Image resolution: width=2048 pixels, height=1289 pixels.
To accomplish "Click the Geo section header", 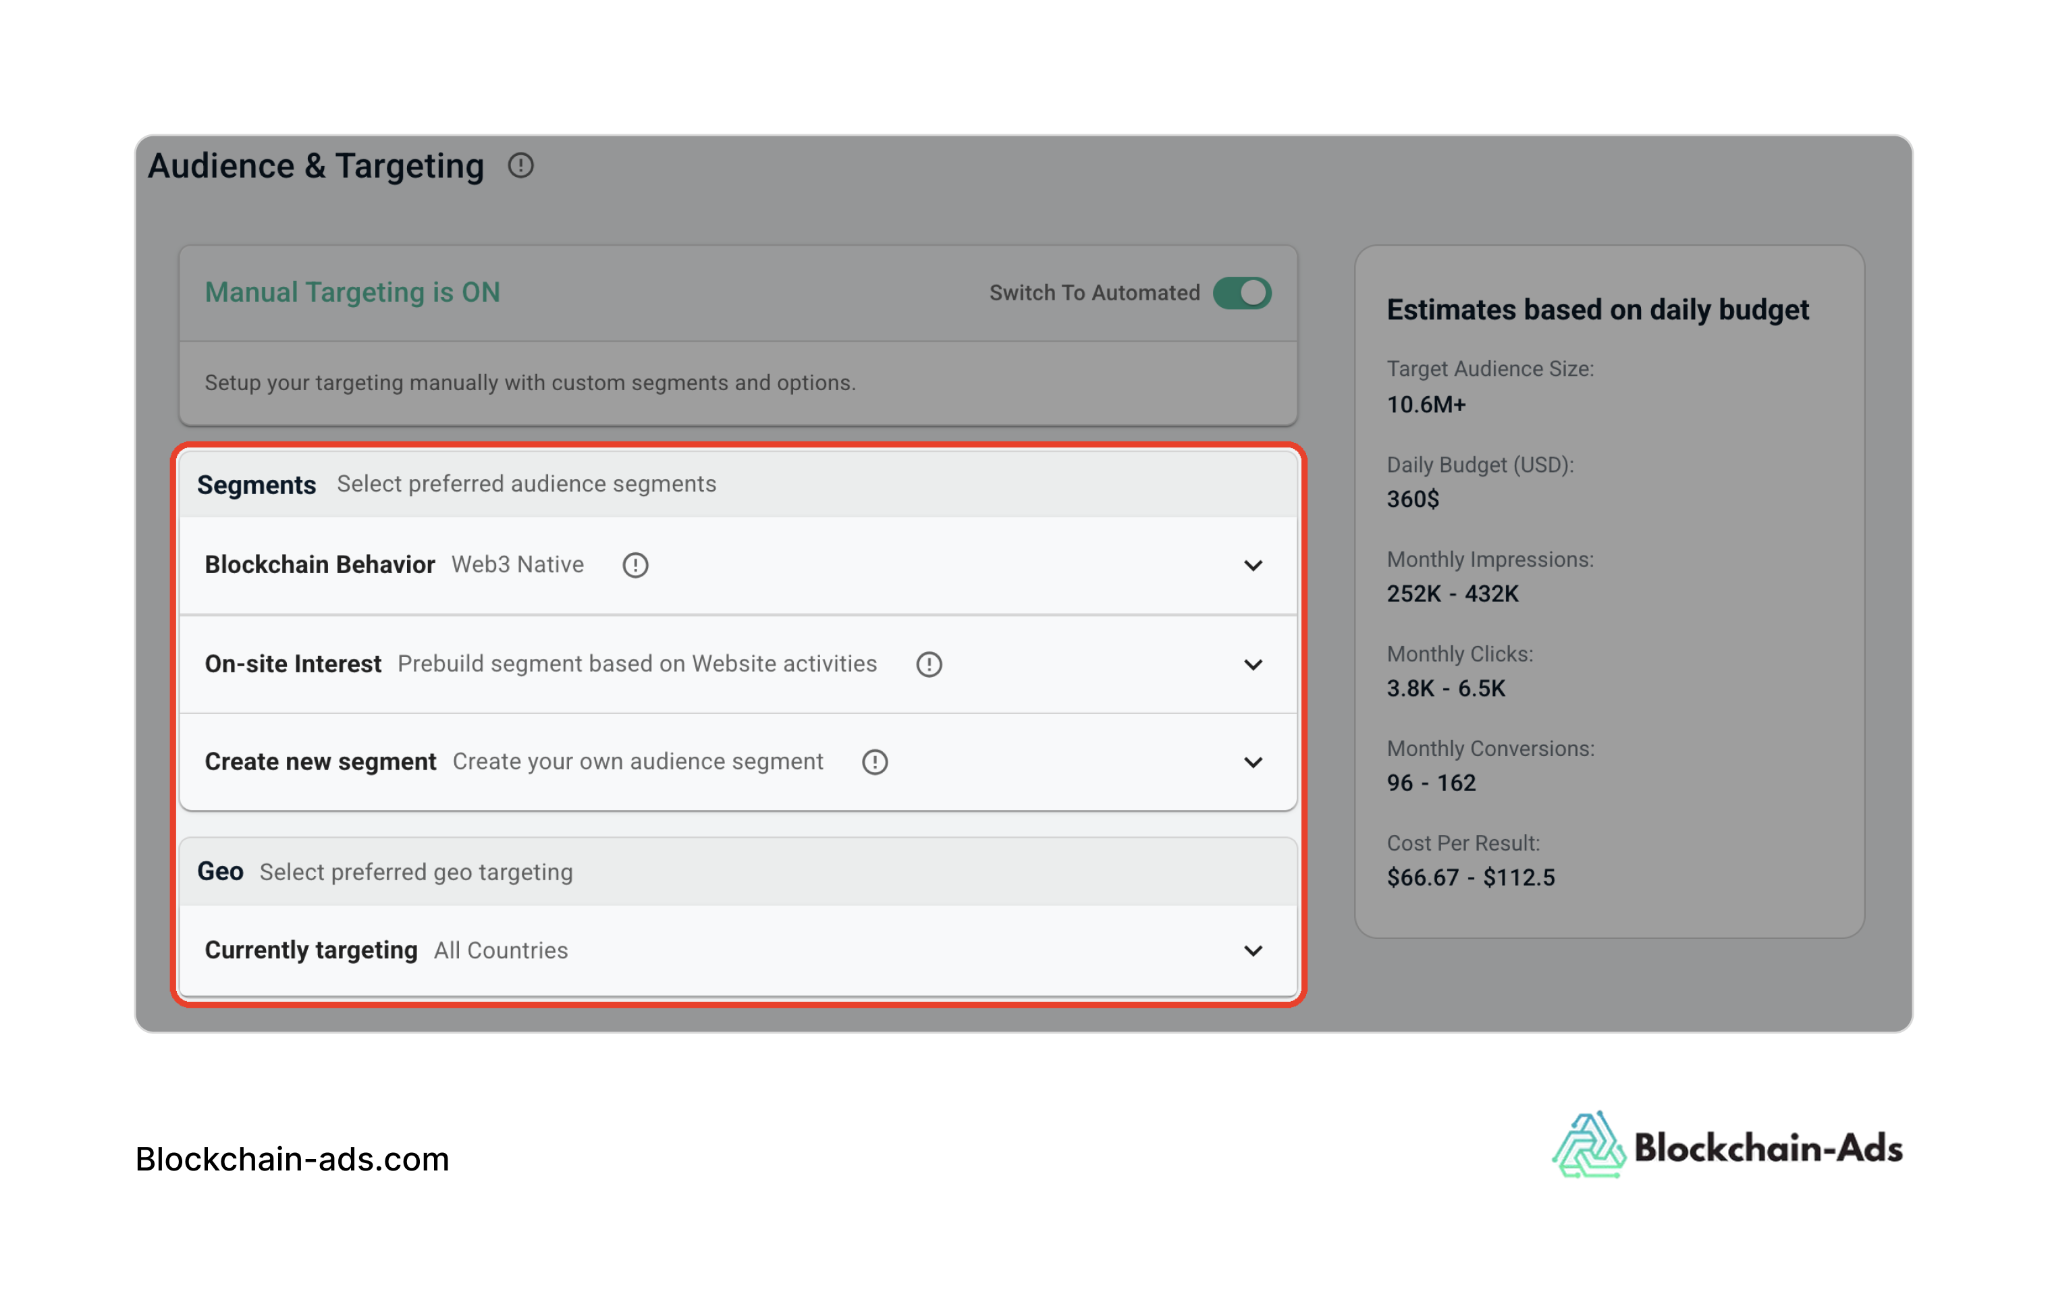I will [738, 872].
